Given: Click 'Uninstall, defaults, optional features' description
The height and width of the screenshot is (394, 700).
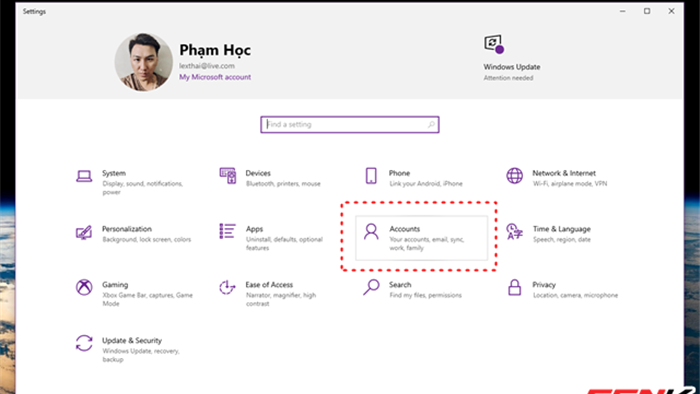Looking at the screenshot, I should tap(284, 244).
